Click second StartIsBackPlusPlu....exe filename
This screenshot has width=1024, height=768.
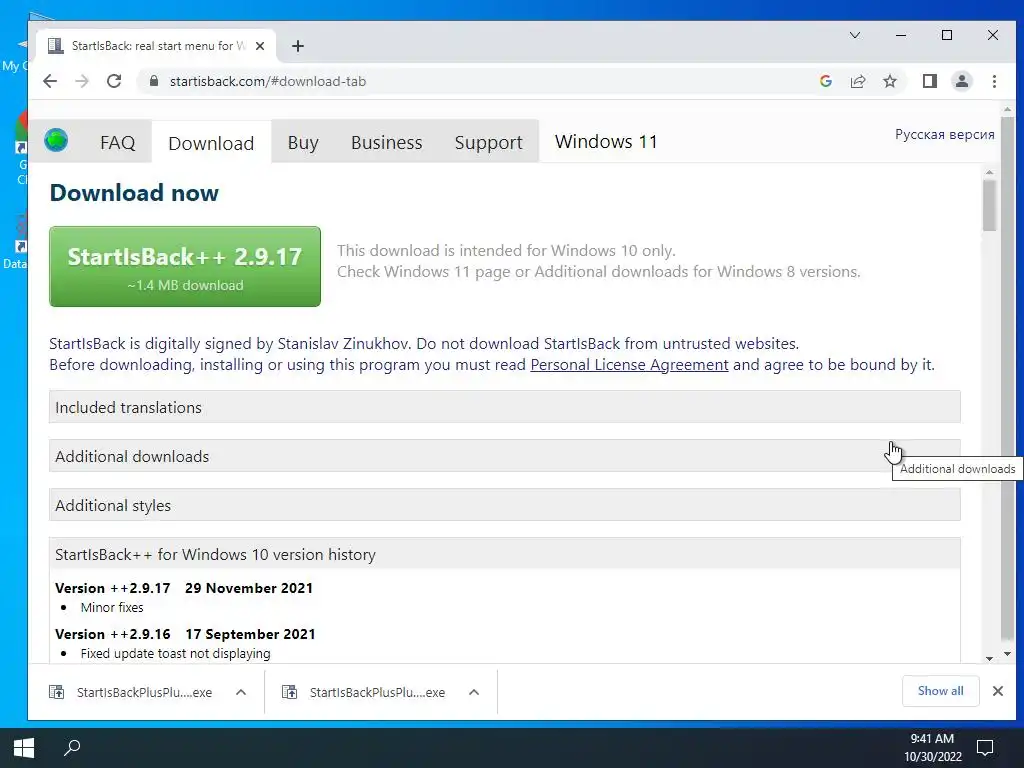click(377, 692)
